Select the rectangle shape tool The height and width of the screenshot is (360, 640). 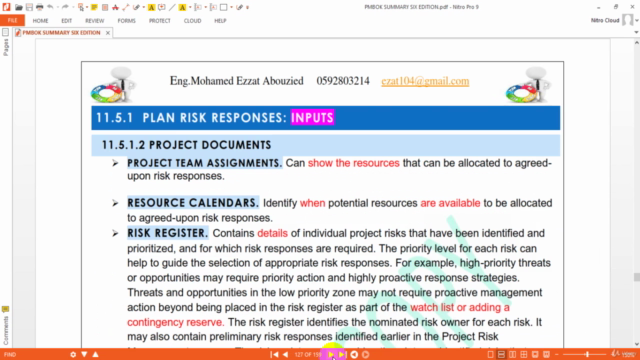pyautogui.click(x=224, y=7)
